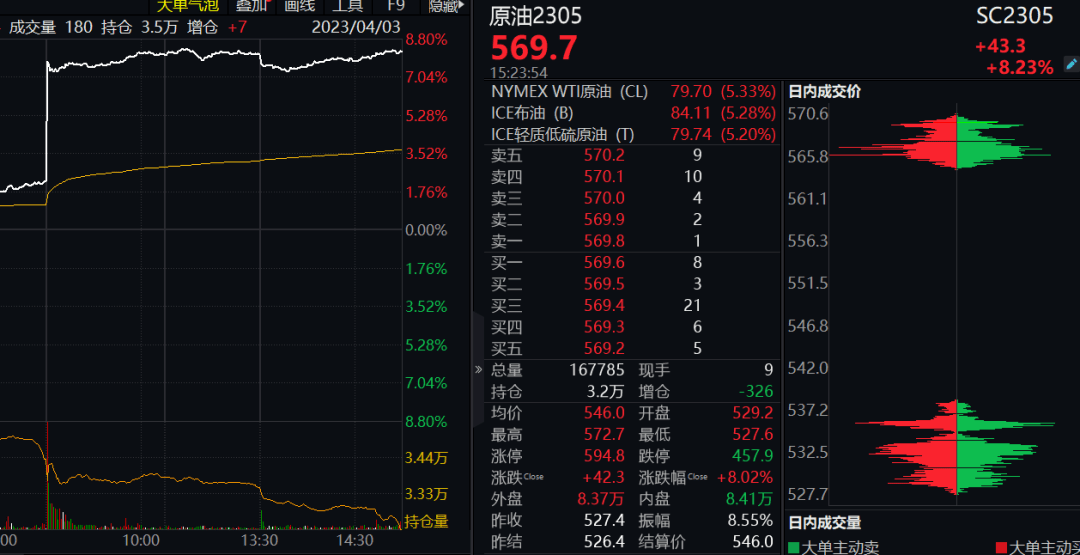1080x555 pixels.
Task: Open the 工具 tools menu
Action: coord(347,6)
